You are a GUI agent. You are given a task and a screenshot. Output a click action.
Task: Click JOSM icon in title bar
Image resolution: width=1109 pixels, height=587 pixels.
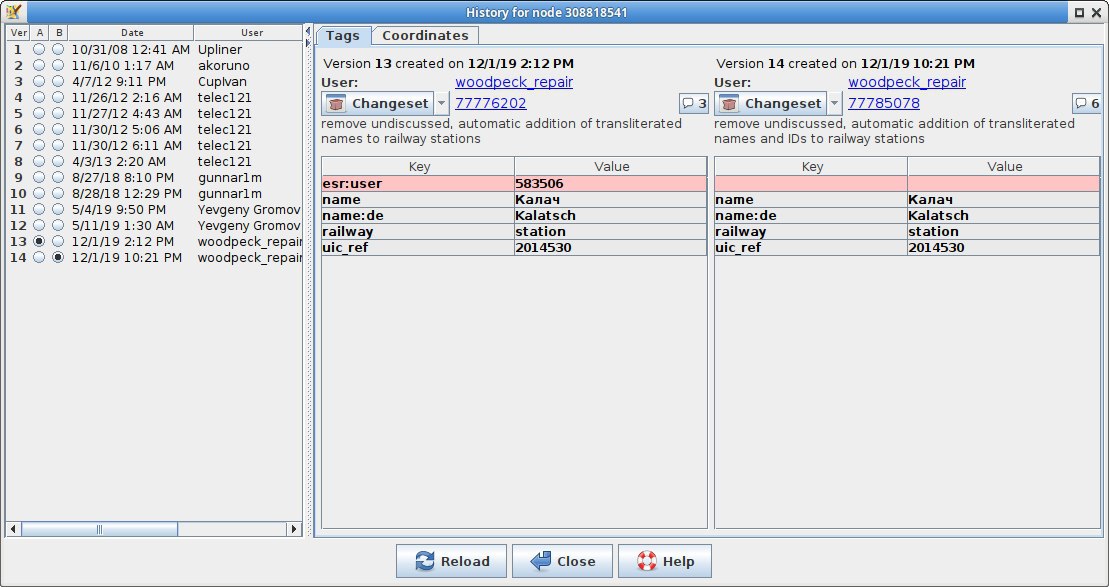coord(13,12)
